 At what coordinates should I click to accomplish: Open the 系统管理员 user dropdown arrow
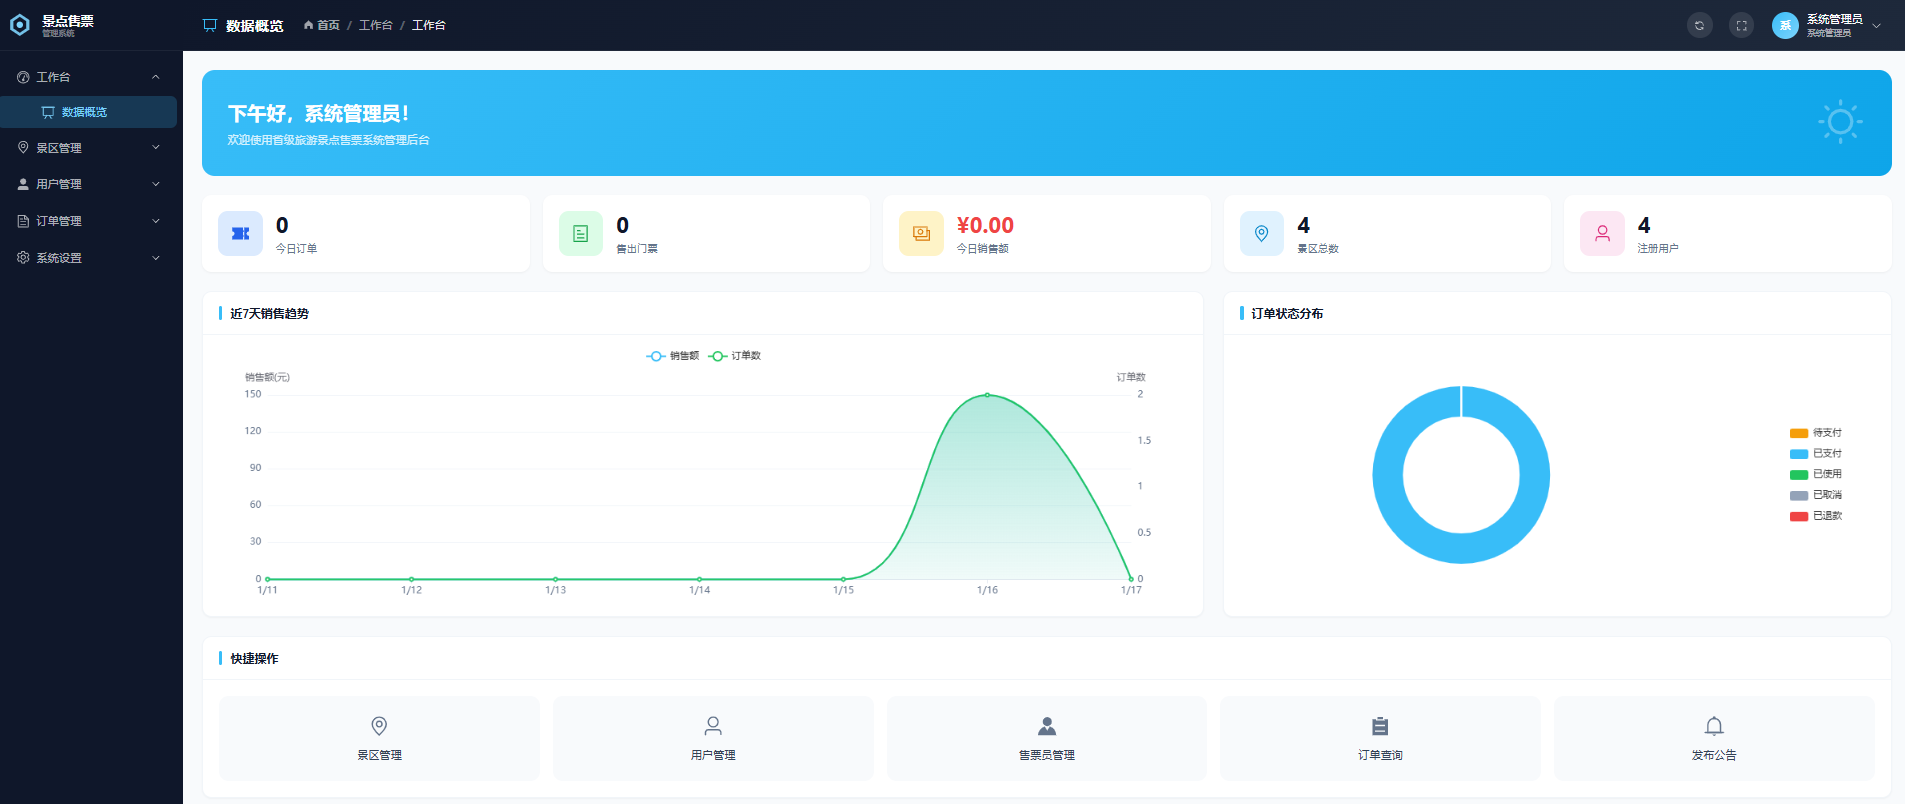coord(1876,26)
